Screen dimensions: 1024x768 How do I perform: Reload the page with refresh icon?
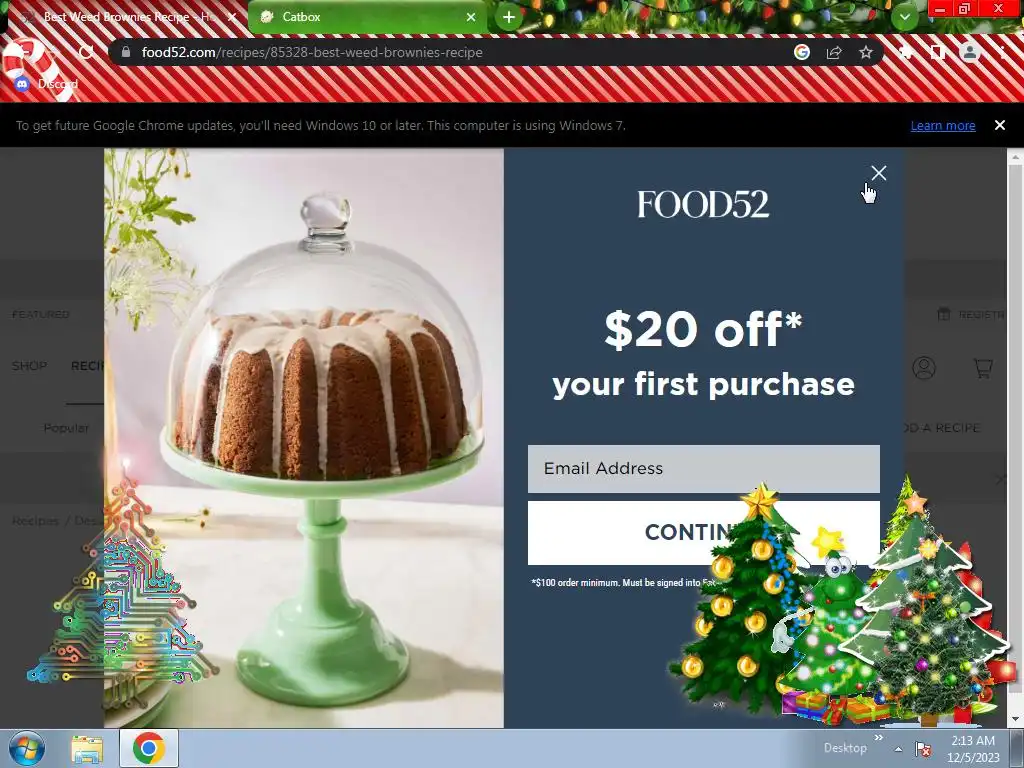click(x=86, y=52)
